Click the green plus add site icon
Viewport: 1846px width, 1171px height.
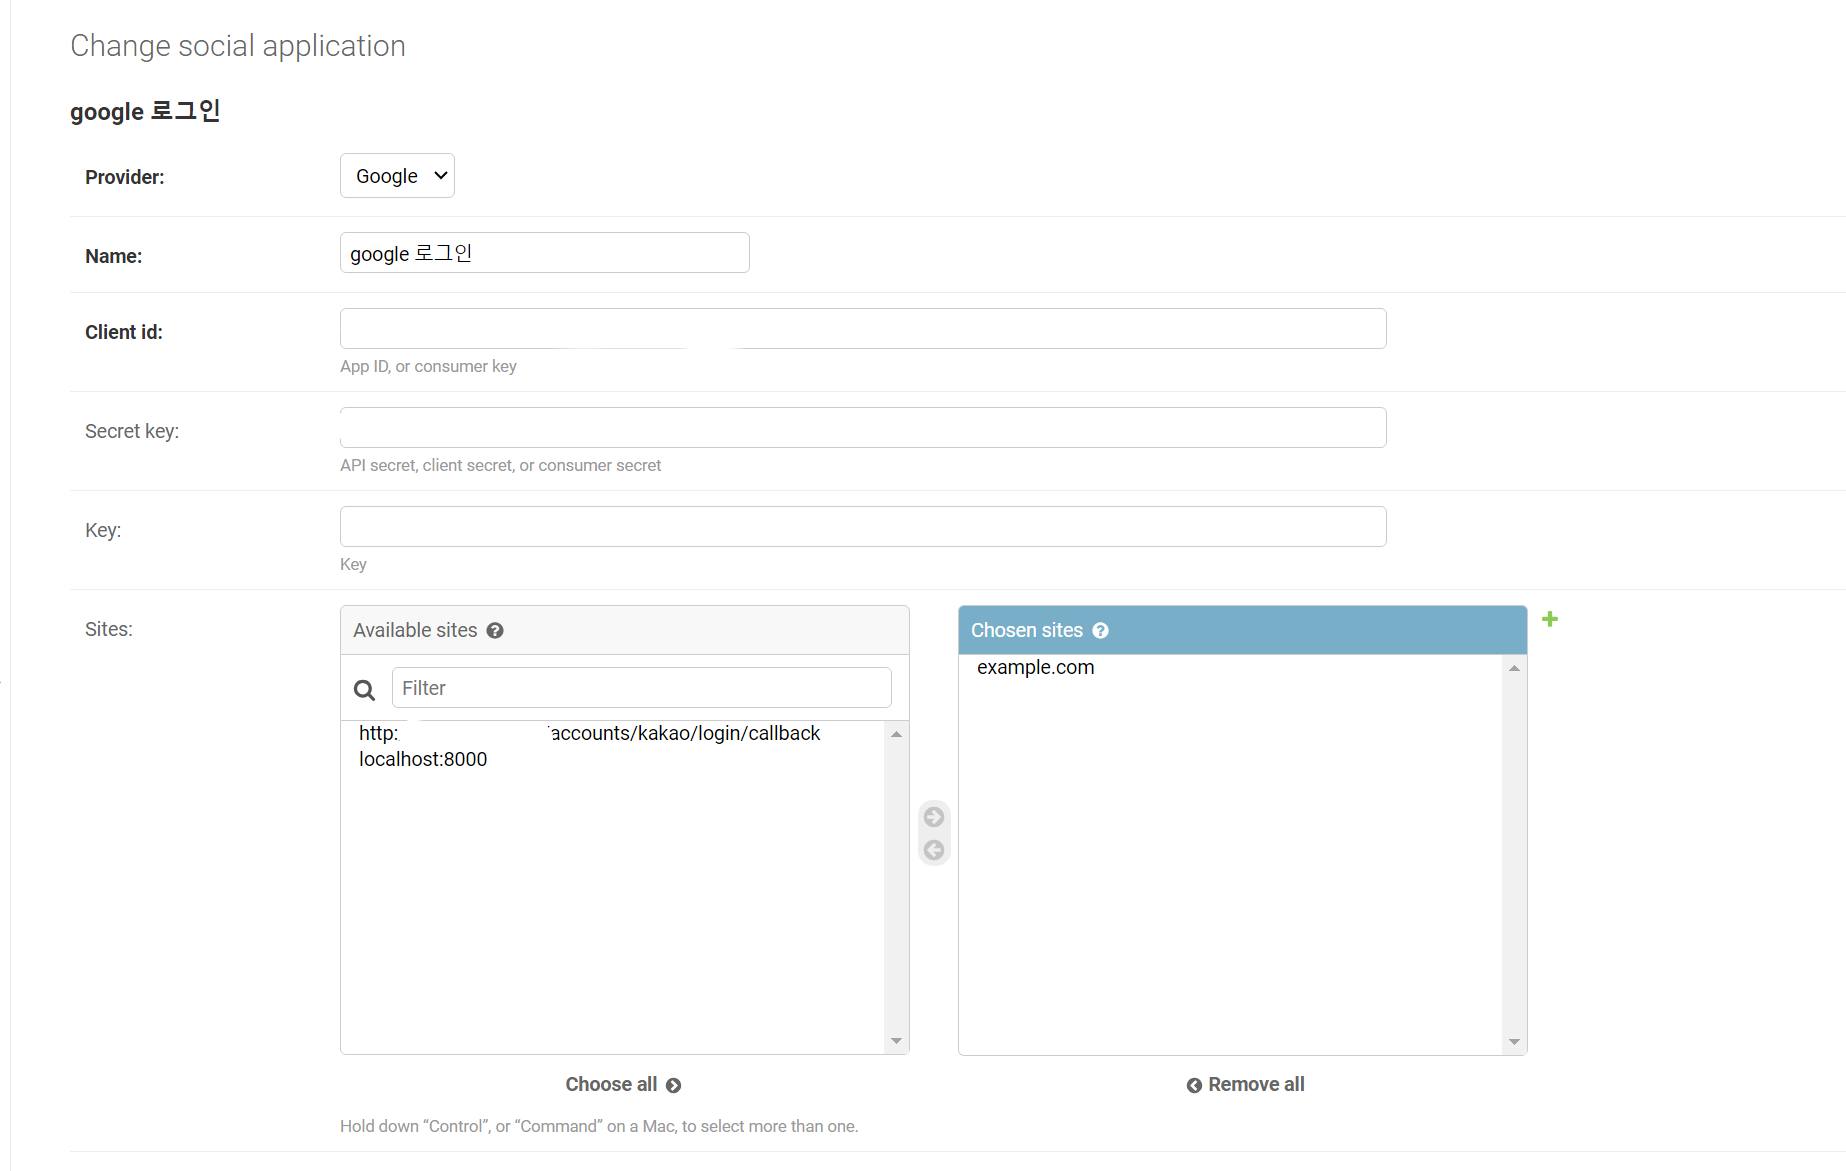[x=1550, y=620]
